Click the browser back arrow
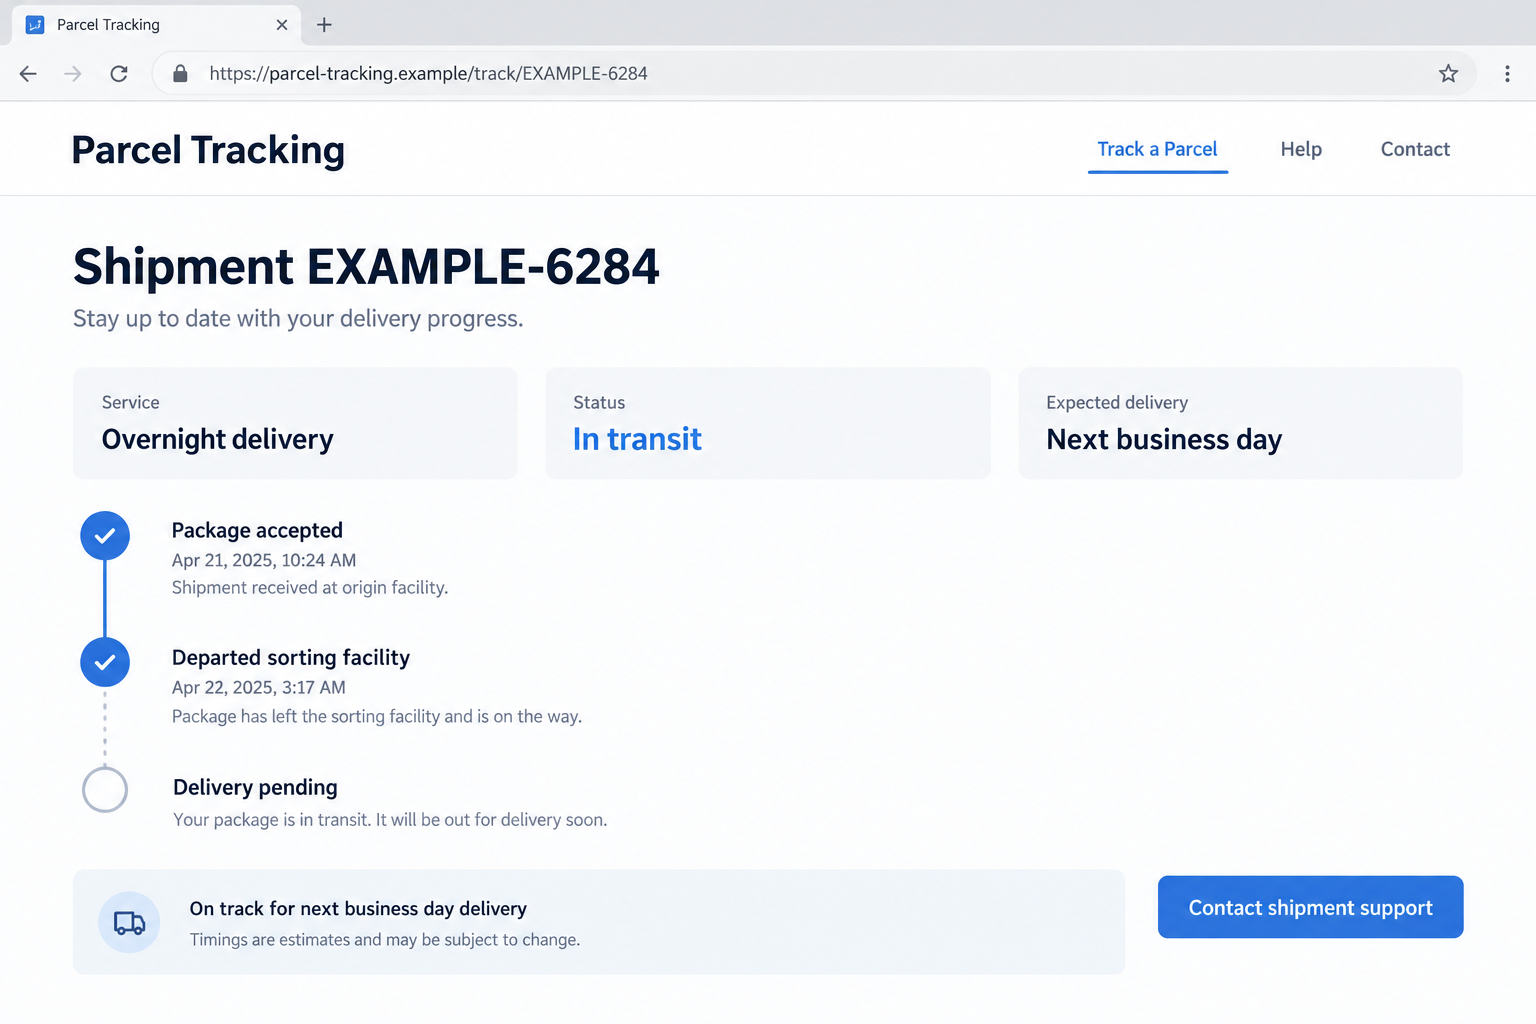The height and width of the screenshot is (1024, 1536). point(28,73)
